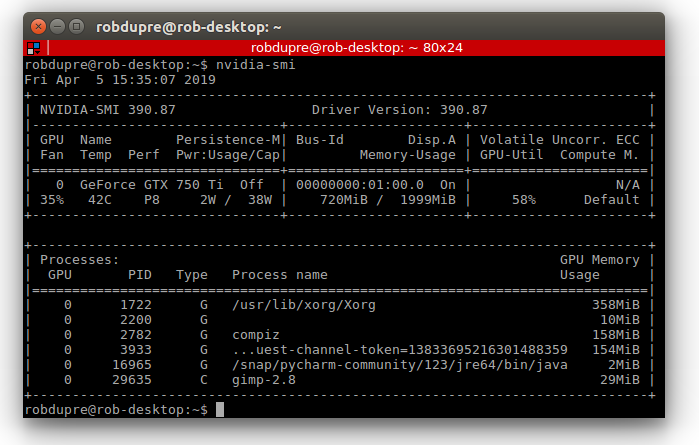The width and height of the screenshot is (699, 445).
Task: Click the gimp-2.8 process name
Action: (x=263, y=380)
